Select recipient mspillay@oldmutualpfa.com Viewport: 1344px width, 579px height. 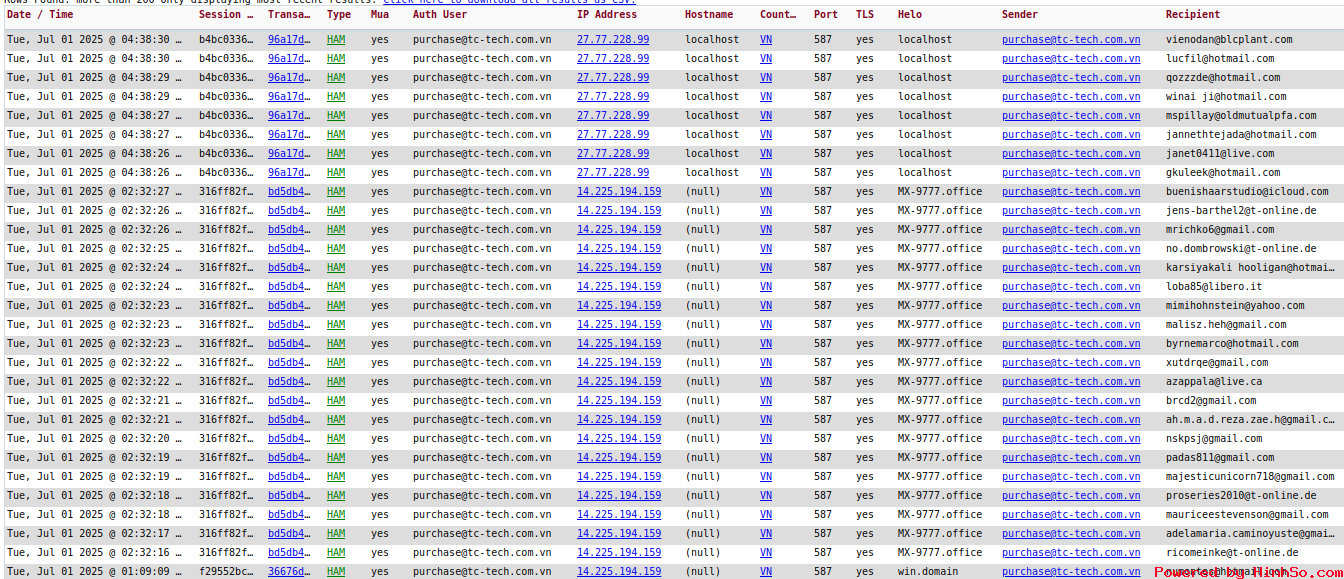point(1241,116)
